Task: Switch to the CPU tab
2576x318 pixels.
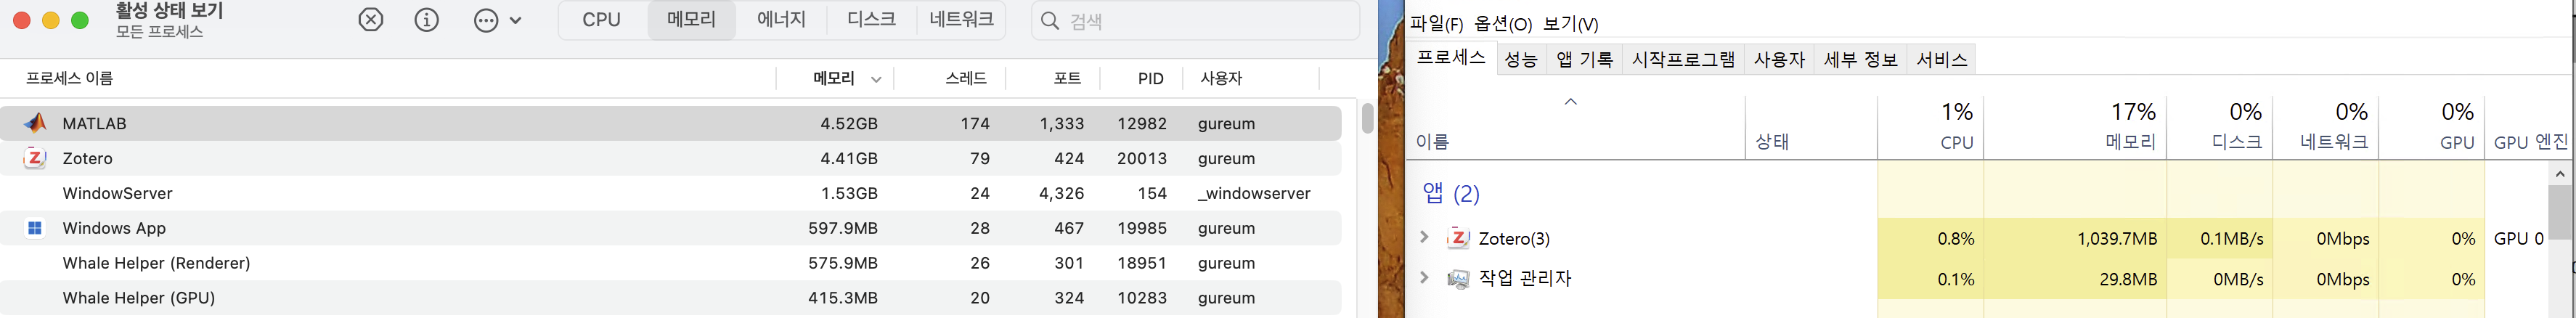Action: tap(602, 20)
